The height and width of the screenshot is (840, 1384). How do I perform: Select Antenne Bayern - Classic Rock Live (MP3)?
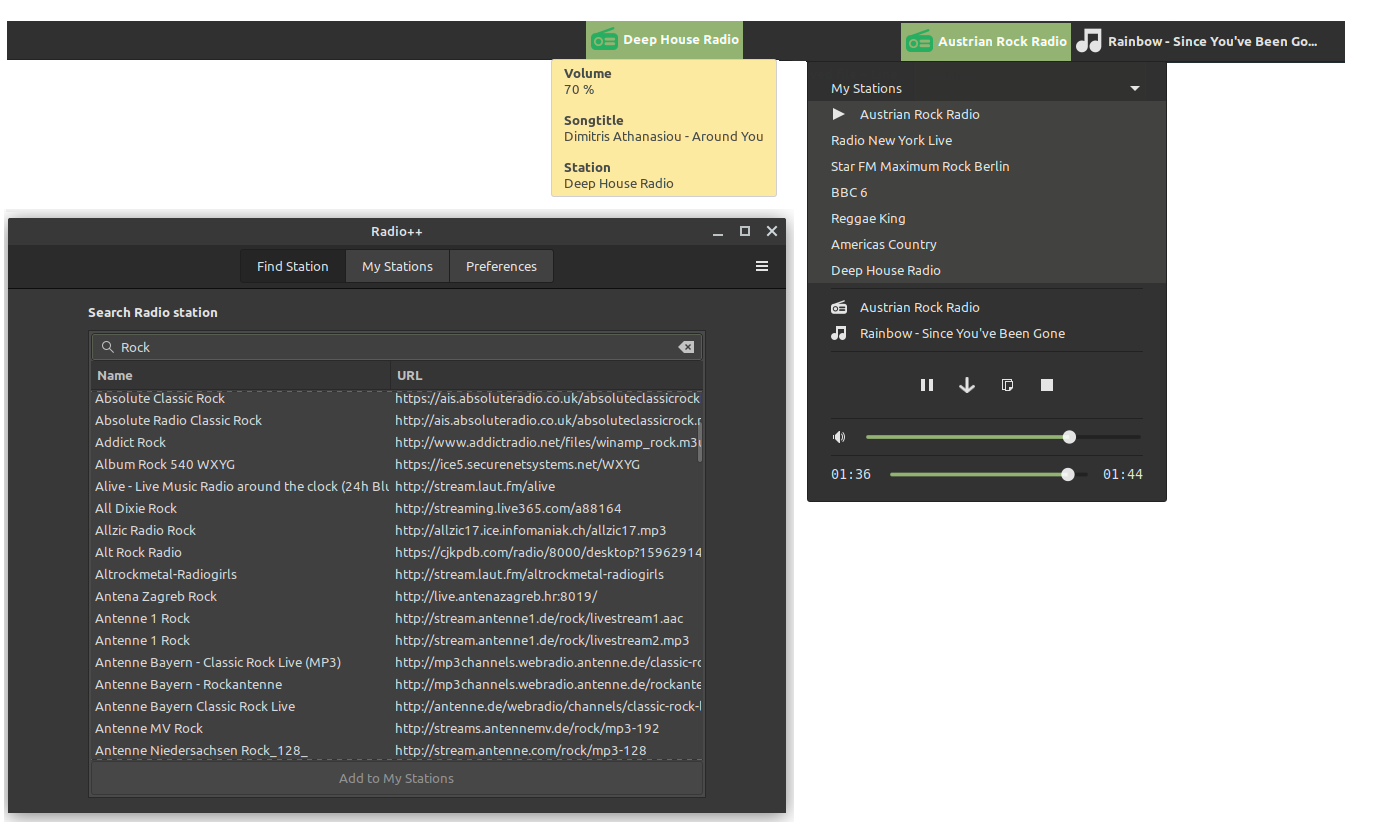pyautogui.click(x=397, y=662)
